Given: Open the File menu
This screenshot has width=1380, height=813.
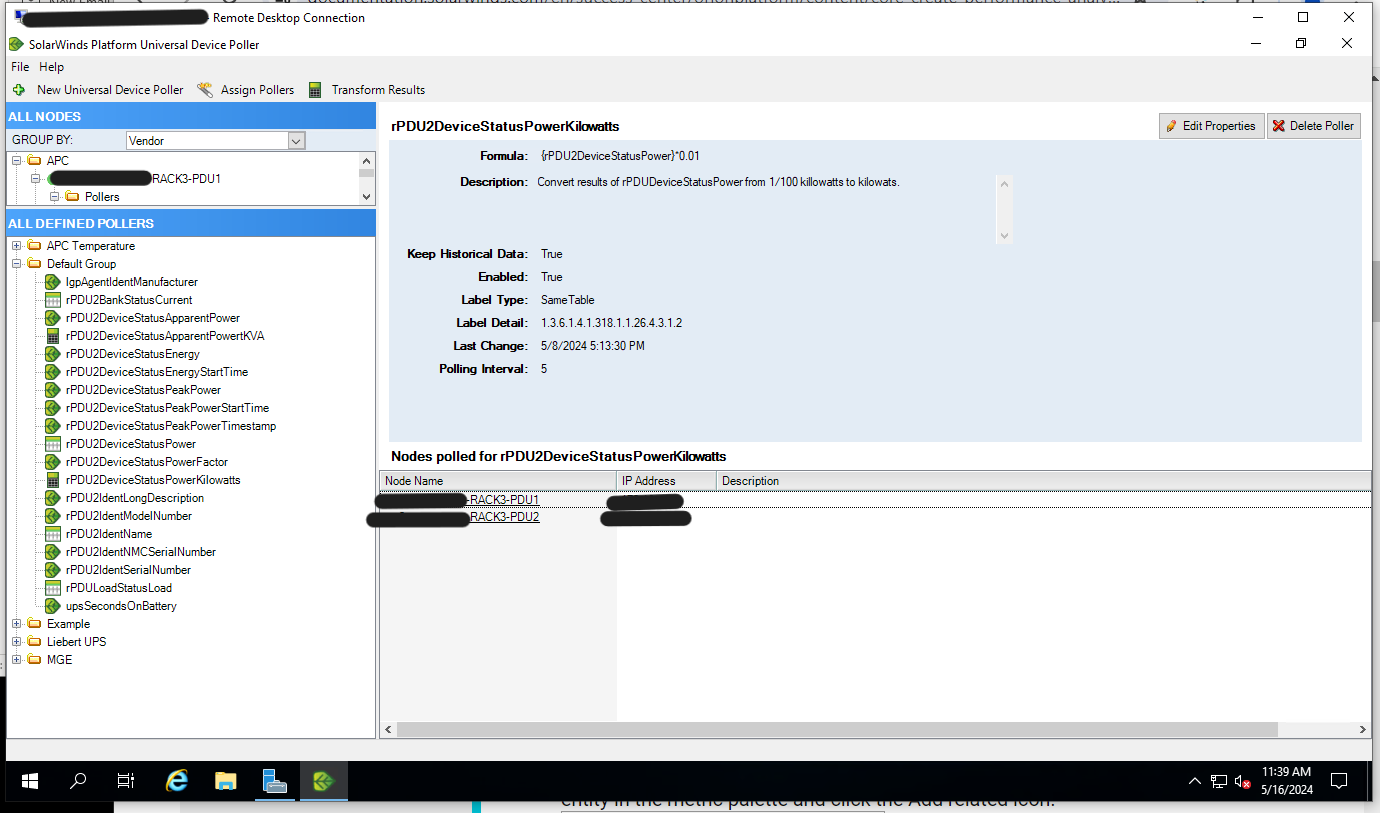Looking at the screenshot, I should [x=20, y=67].
